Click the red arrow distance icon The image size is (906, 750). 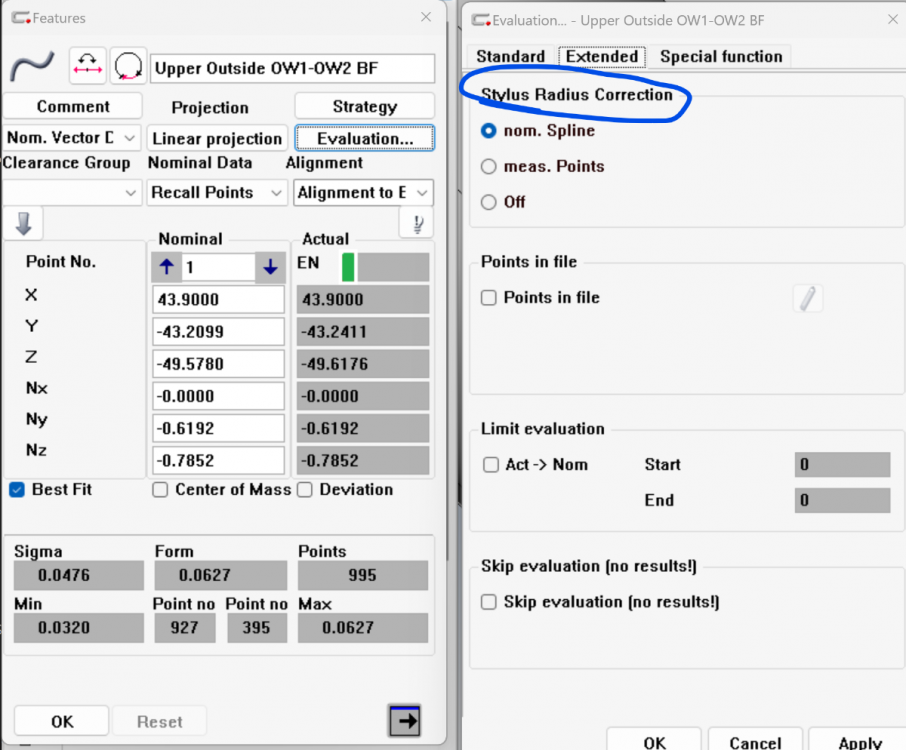coord(87,66)
